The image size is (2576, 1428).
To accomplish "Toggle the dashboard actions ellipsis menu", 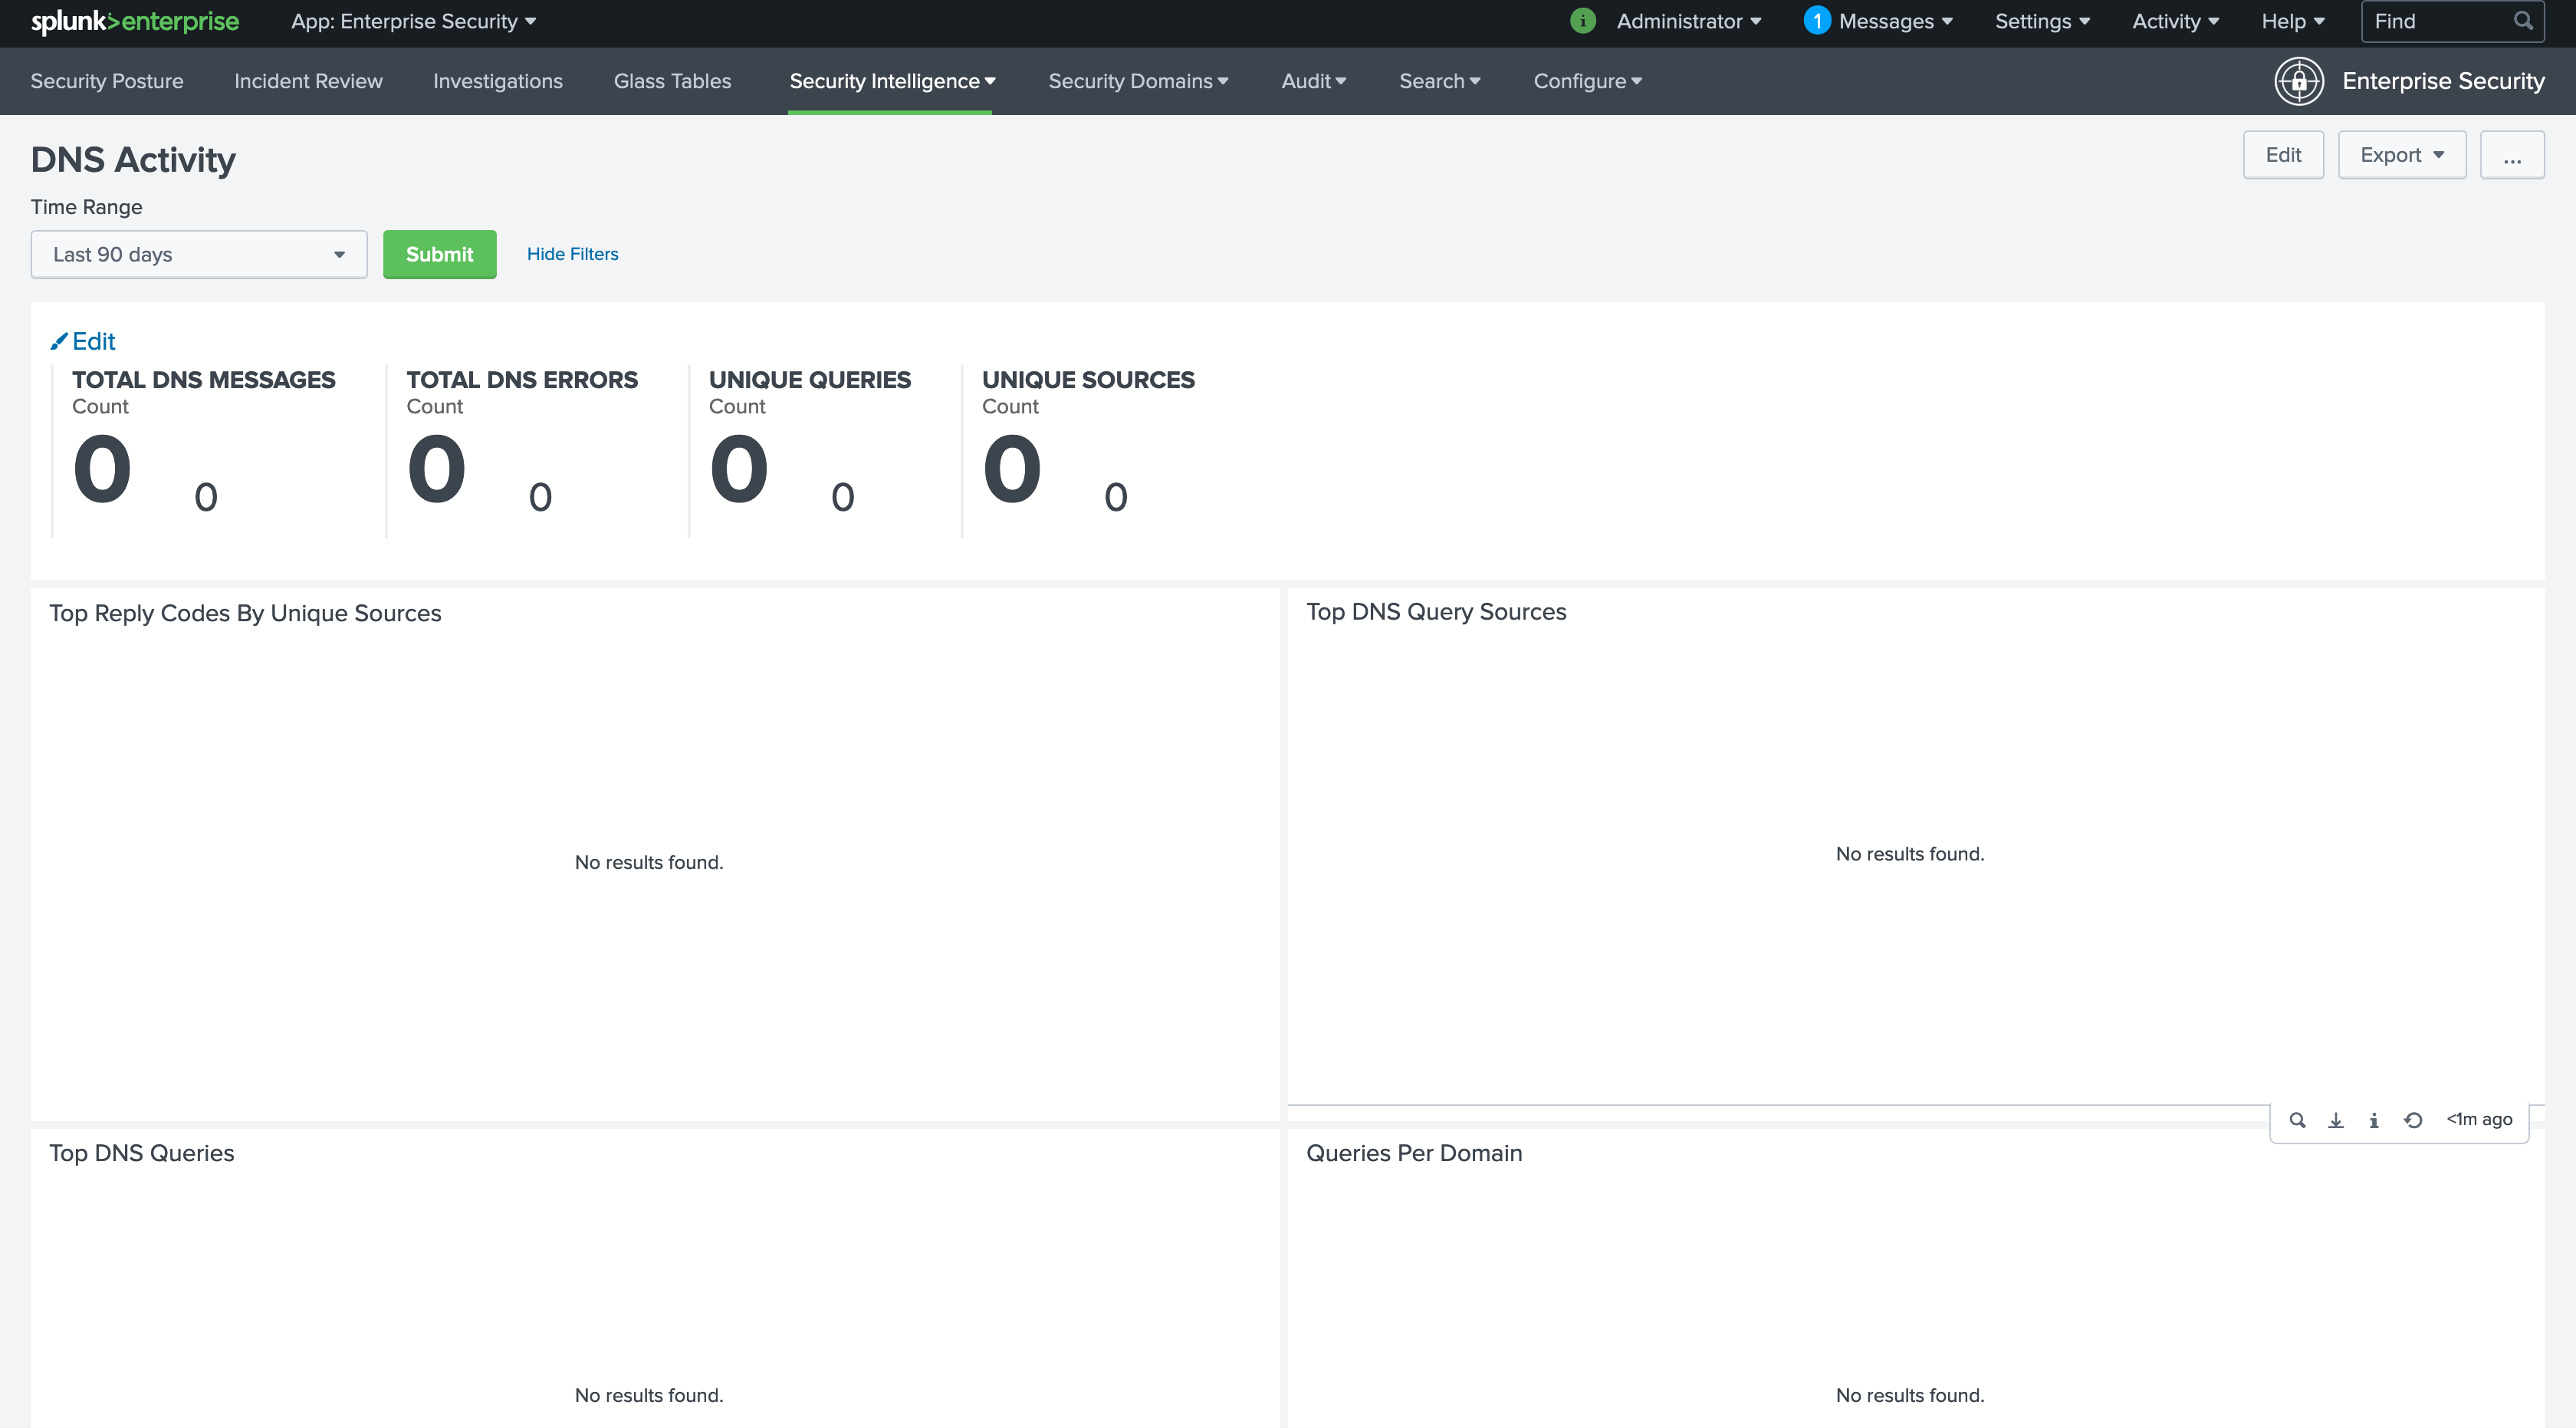I will (x=2513, y=154).
